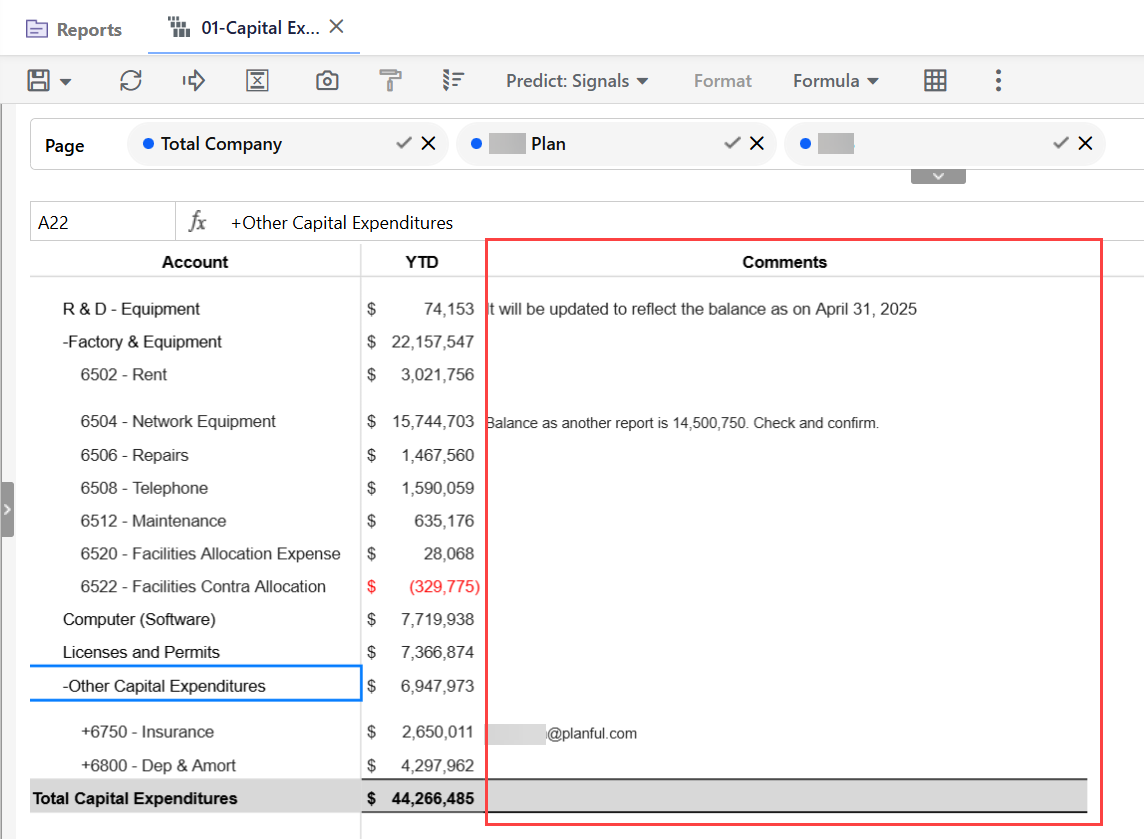Viewport: 1144px width, 839px height.
Task: Click the Account column header
Action: [x=195, y=262]
